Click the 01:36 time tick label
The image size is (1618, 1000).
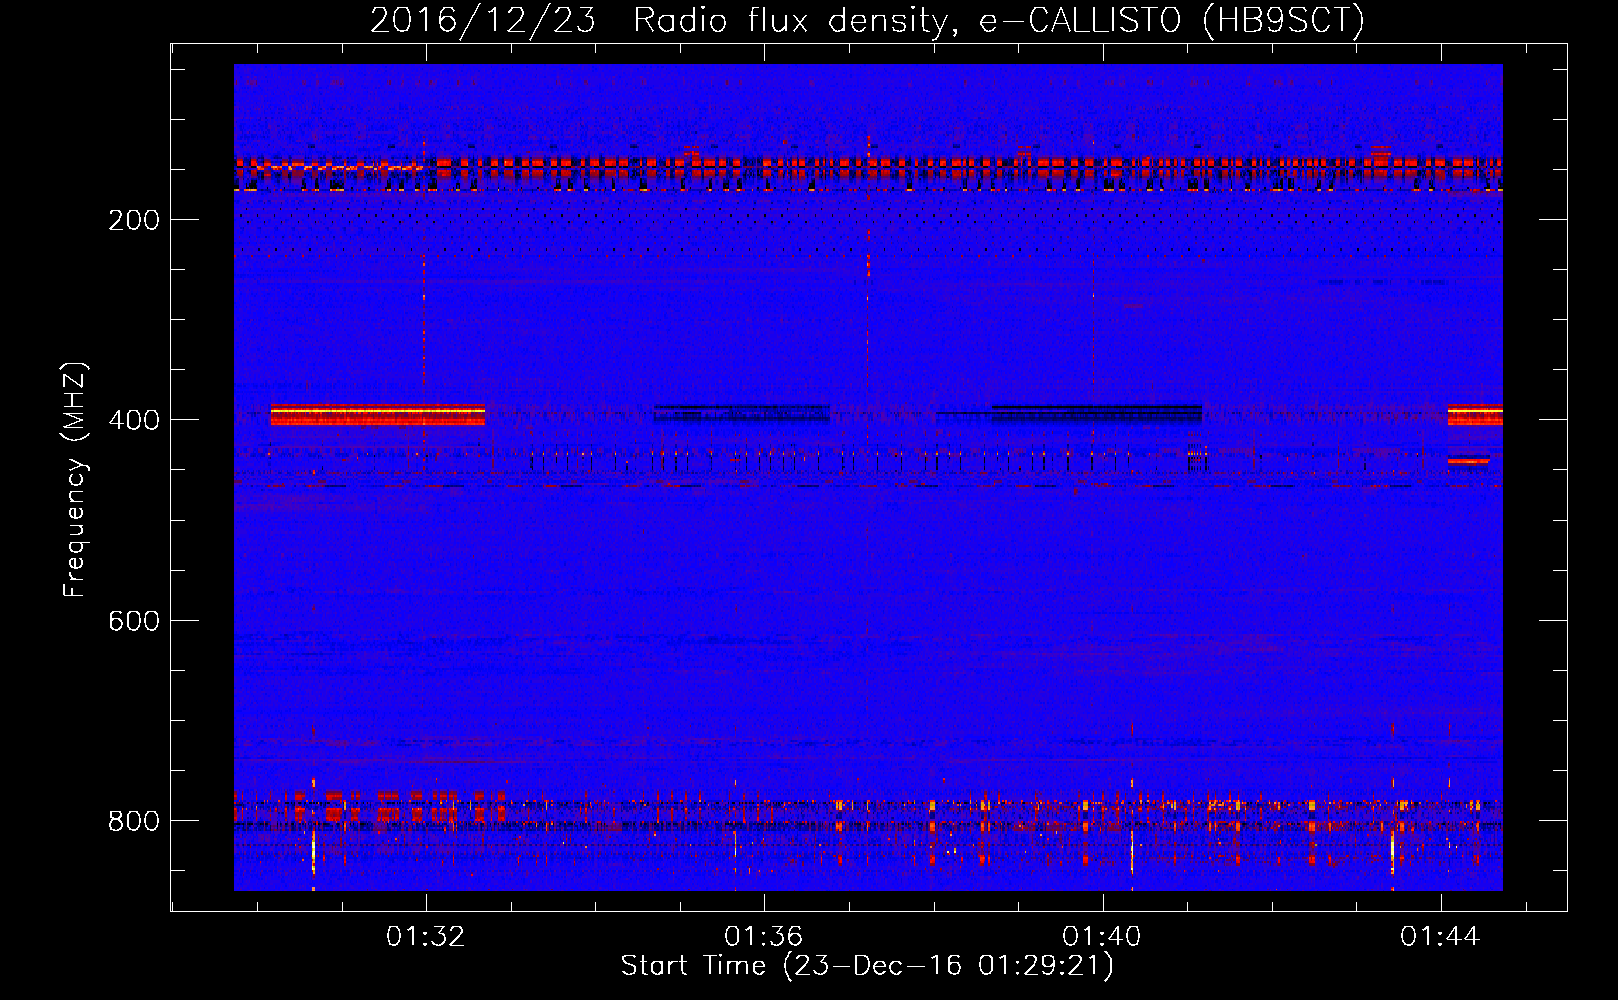tap(764, 937)
